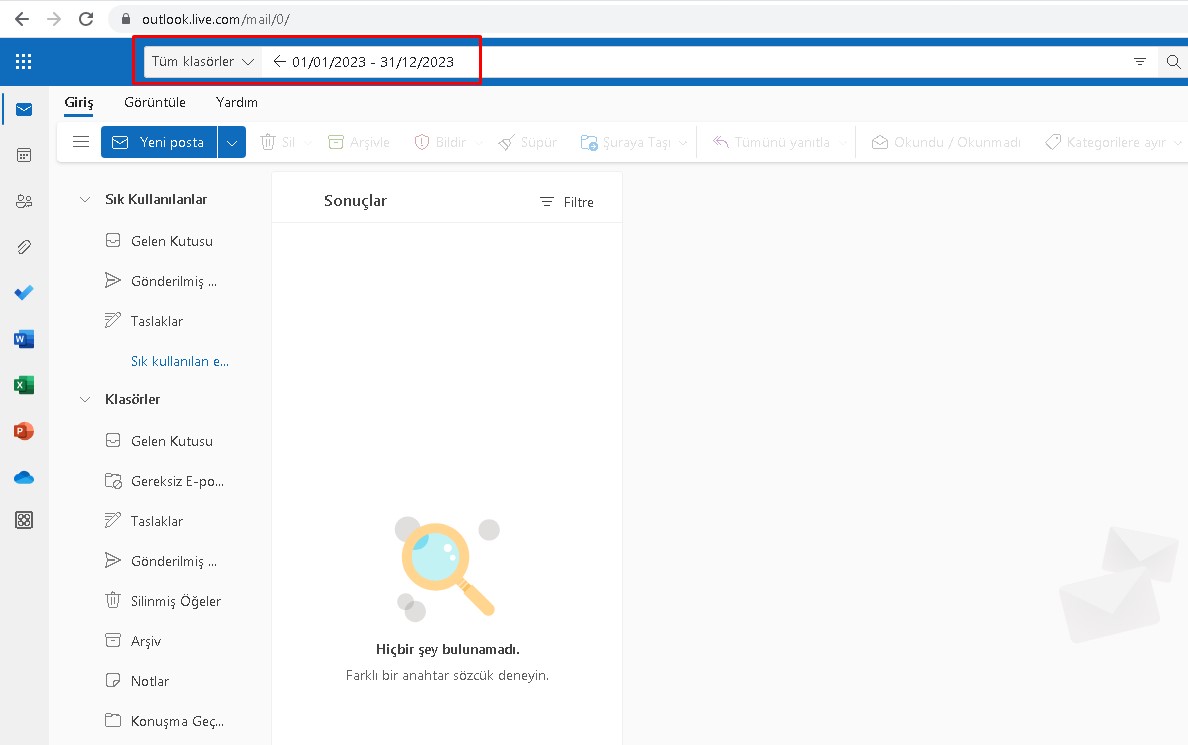The width and height of the screenshot is (1188, 745).
Task: Open OneDrive from the left rail
Action: point(24,478)
